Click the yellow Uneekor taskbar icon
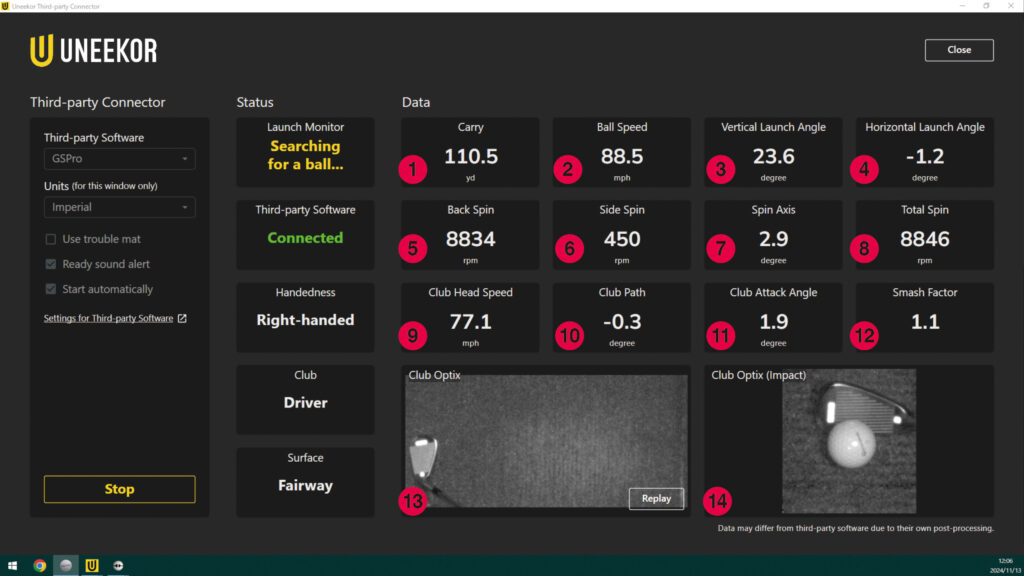The width and height of the screenshot is (1024, 576). click(x=91, y=565)
